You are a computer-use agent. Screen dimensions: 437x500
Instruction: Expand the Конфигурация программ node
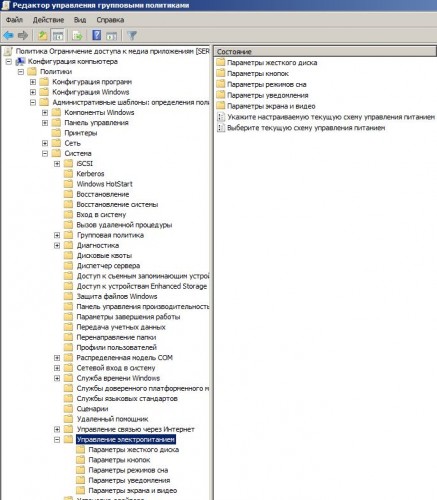[33, 82]
